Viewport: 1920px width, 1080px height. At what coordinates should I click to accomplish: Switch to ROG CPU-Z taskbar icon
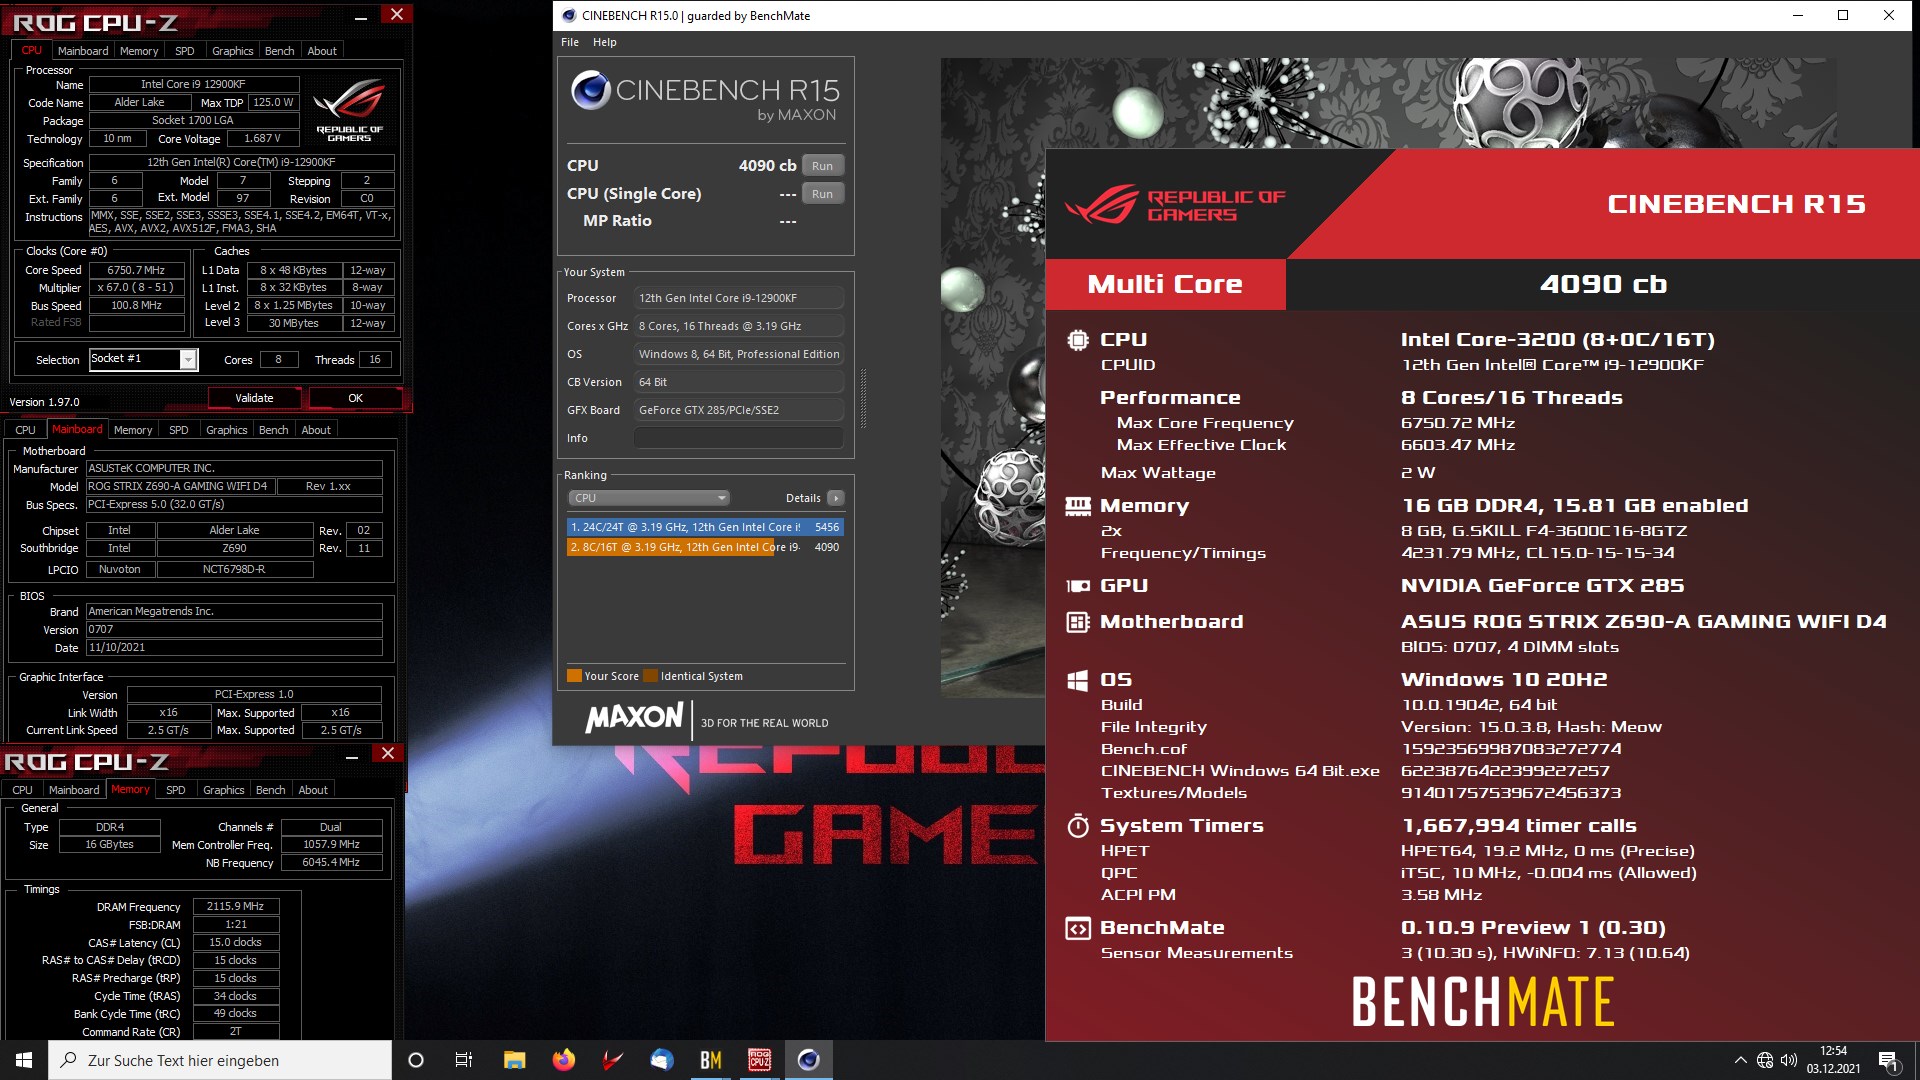(x=760, y=1060)
